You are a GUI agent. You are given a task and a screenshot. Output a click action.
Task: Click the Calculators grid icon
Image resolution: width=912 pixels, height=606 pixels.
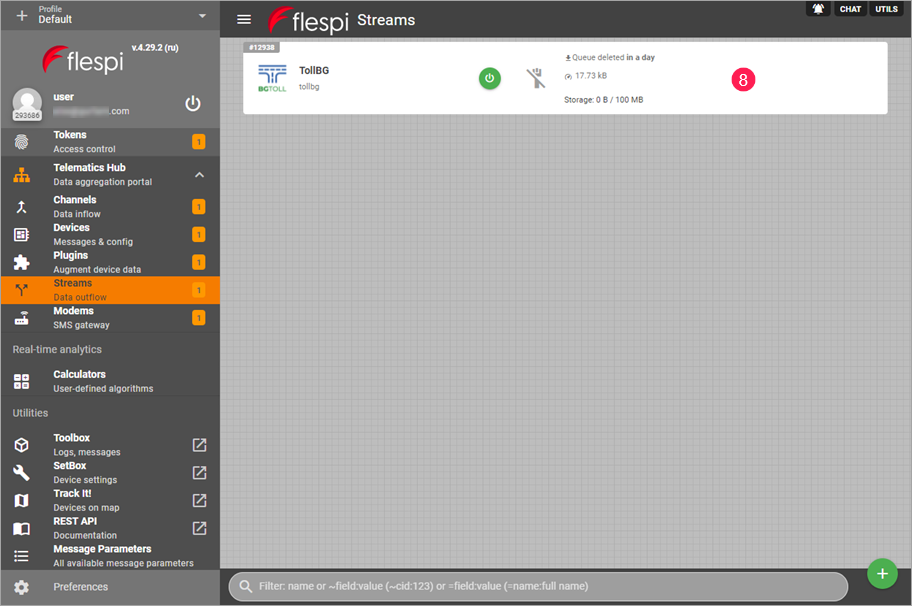coord(22,382)
